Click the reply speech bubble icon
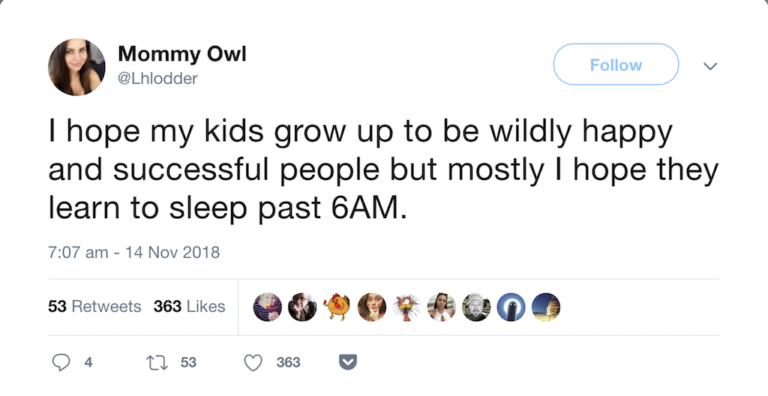 click(61, 363)
